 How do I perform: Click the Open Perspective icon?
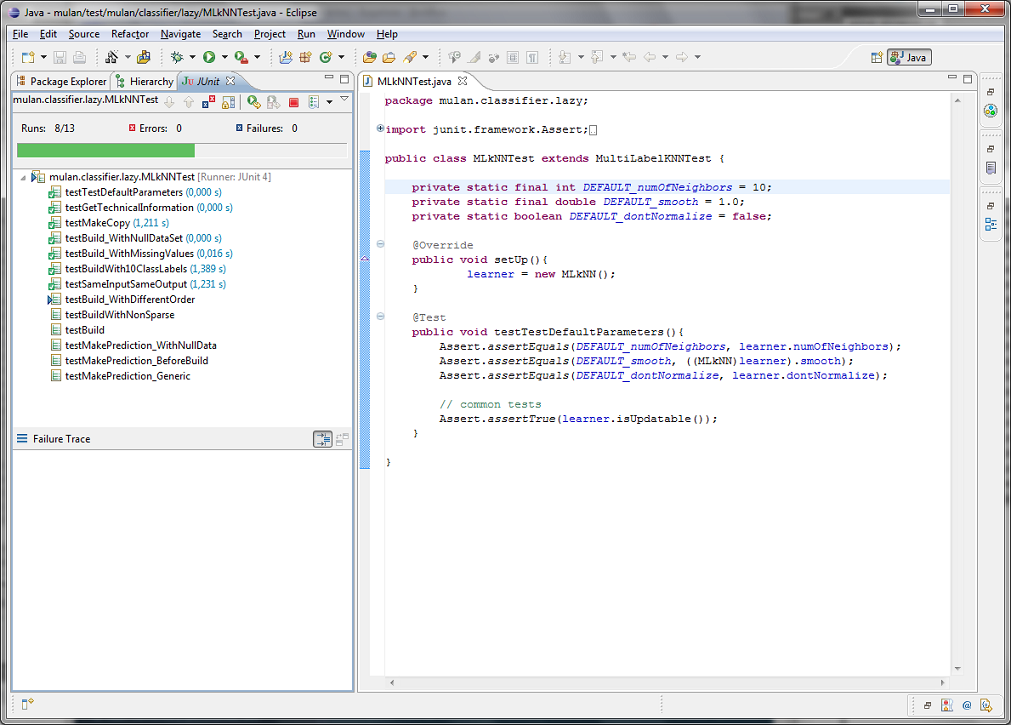(x=877, y=58)
